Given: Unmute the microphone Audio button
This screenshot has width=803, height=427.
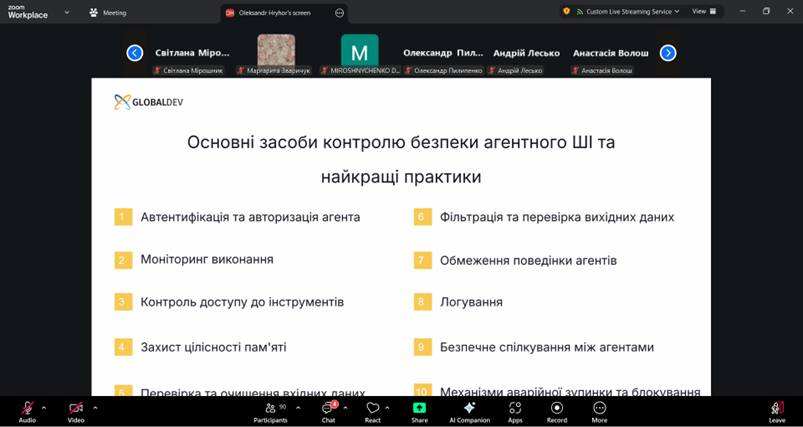Looking at the screenshot, I should point(27,410).
